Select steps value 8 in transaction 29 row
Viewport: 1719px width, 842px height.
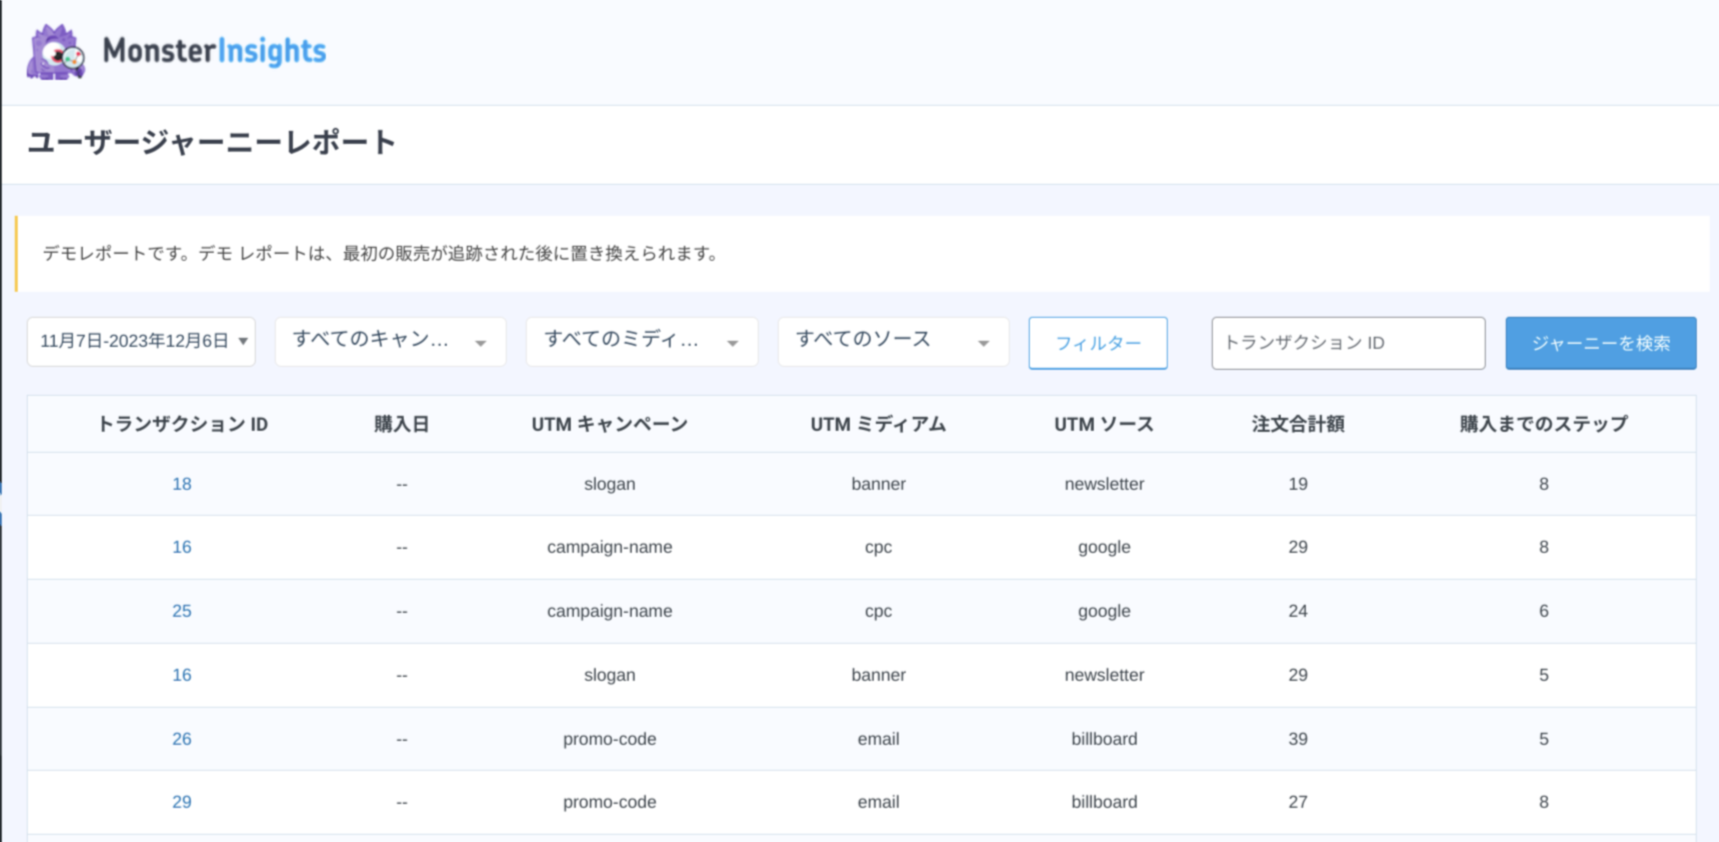click(x=1543, y=802)
